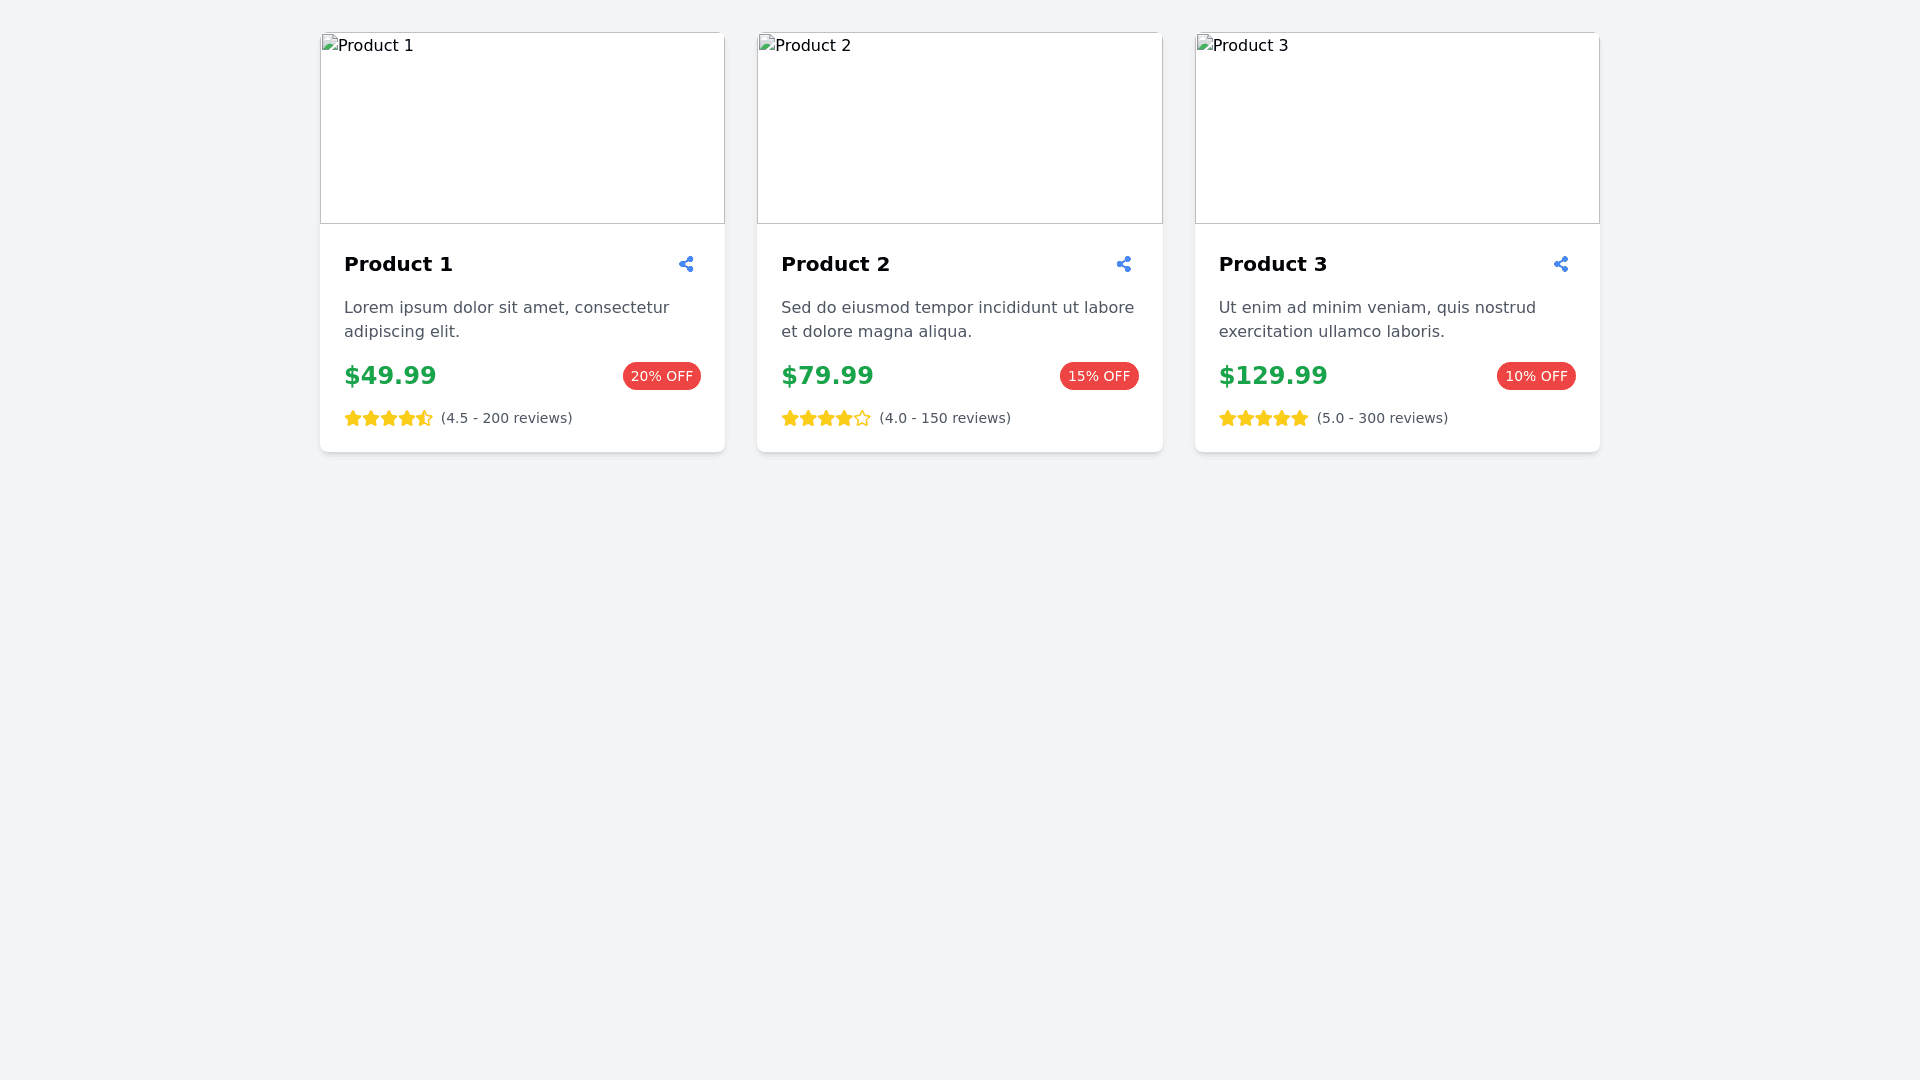Share Product 3 using its share icon

[1561, 264]
